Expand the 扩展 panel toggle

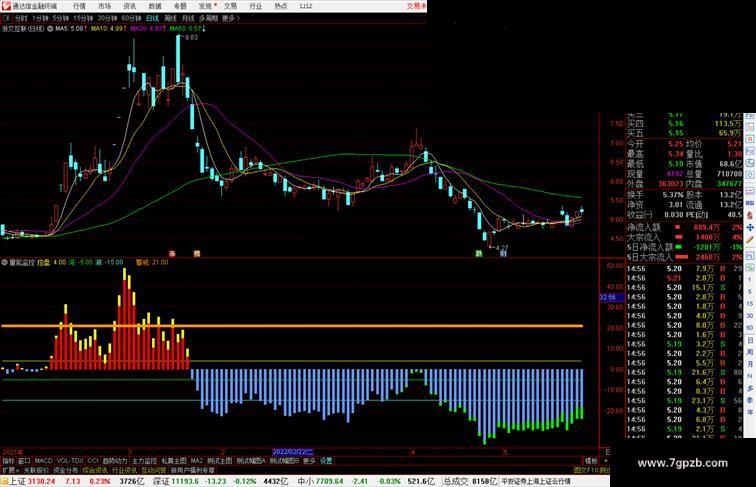click(x=10, y=470)
